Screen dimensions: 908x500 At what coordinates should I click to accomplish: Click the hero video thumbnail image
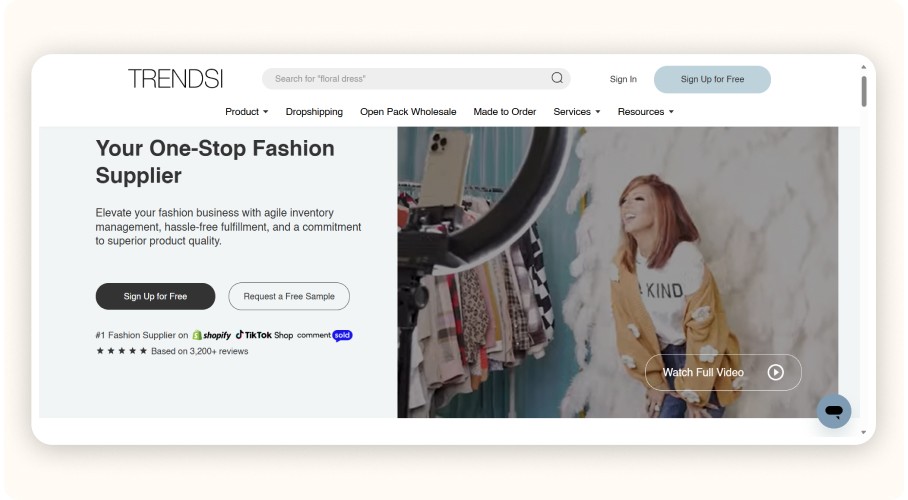click(x=617, y=272)
